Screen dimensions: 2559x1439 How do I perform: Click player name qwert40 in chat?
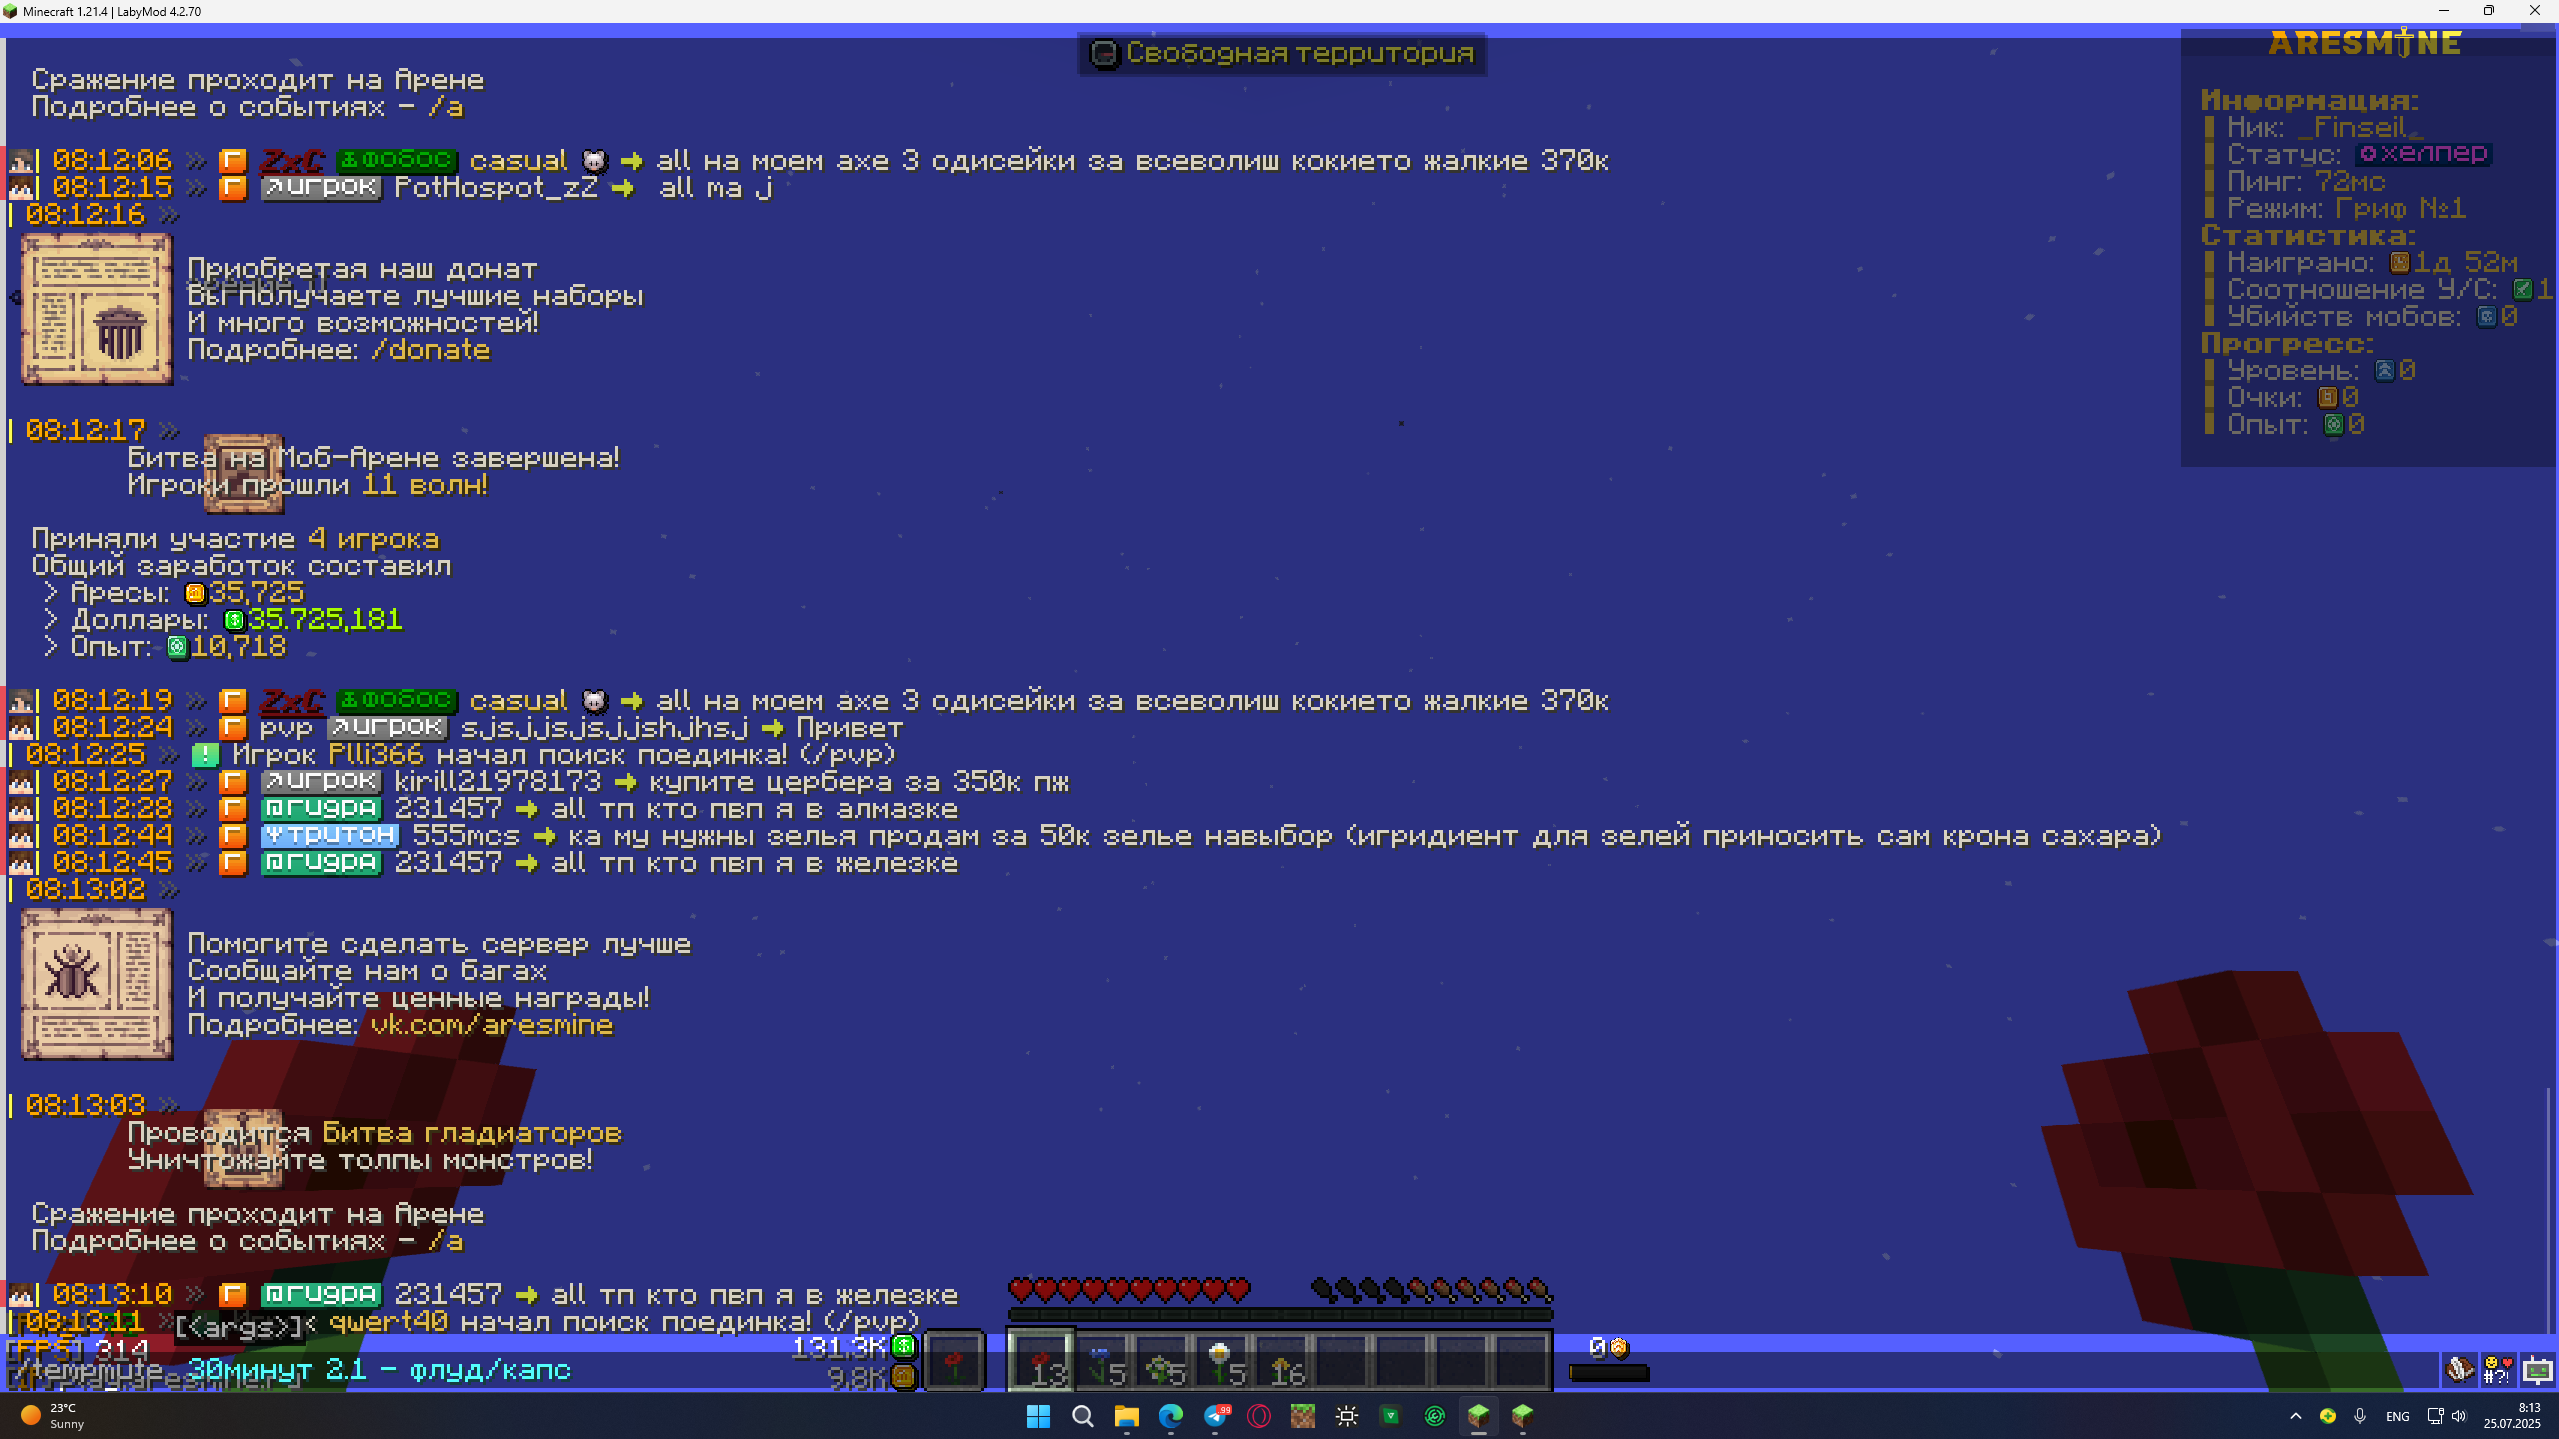click(x=388, y=1322)
